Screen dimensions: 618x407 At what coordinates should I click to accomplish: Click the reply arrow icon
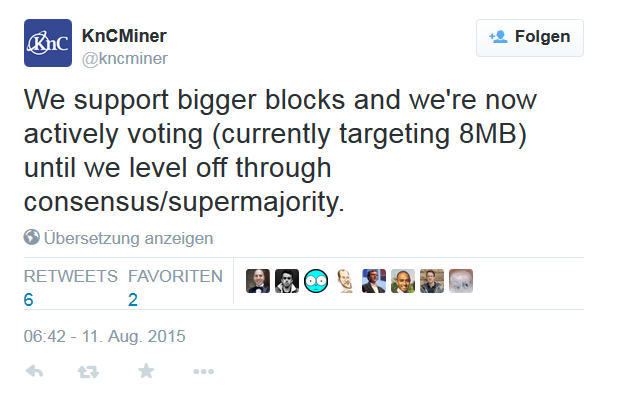(34, 371)
